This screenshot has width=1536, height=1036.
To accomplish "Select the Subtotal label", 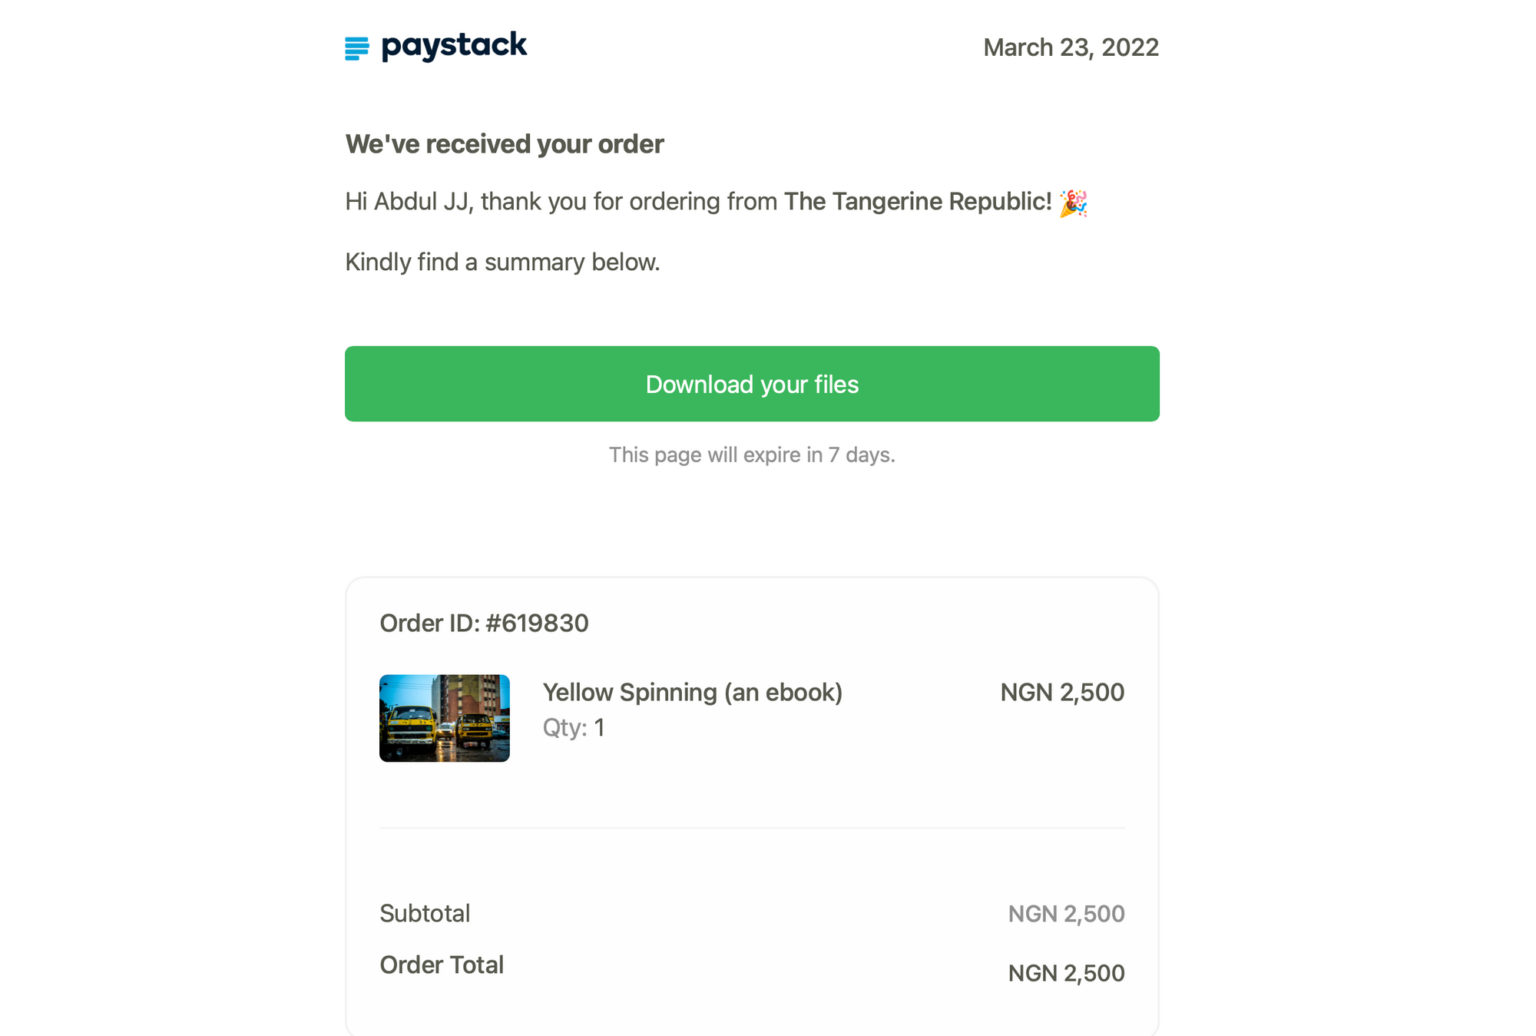I will [x=425, y=913].
